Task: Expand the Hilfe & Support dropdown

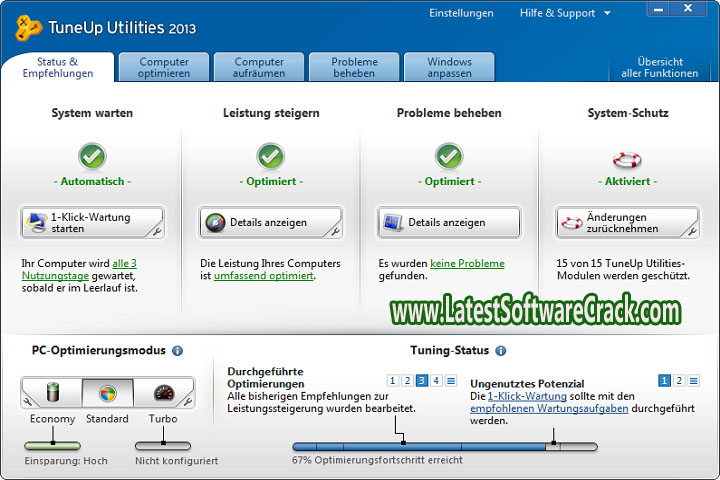Action: (565, 13)
